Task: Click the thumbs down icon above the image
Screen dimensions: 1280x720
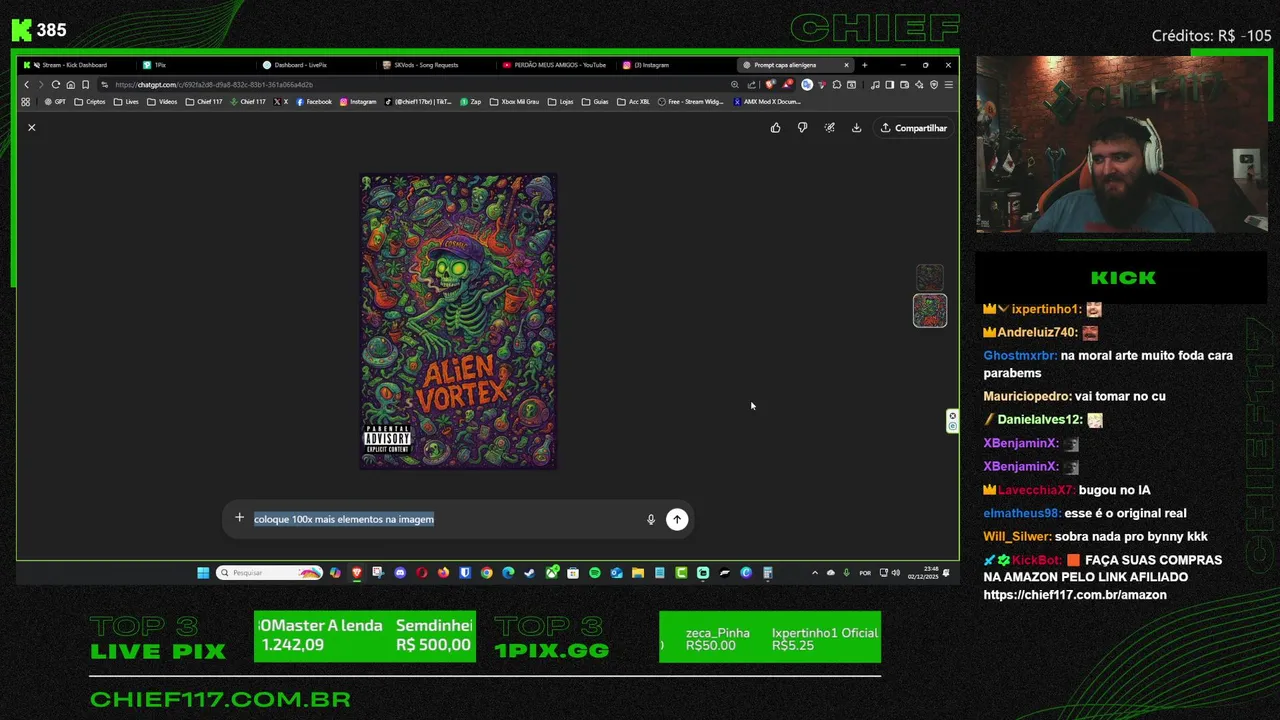Action: (x=802, y=128)
